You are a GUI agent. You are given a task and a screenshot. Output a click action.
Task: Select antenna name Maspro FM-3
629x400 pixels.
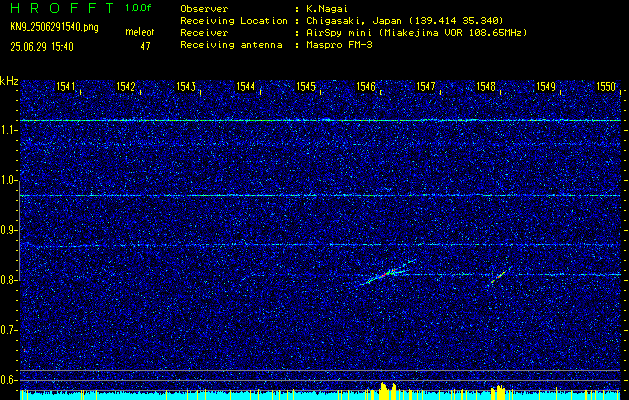point(338,45)
